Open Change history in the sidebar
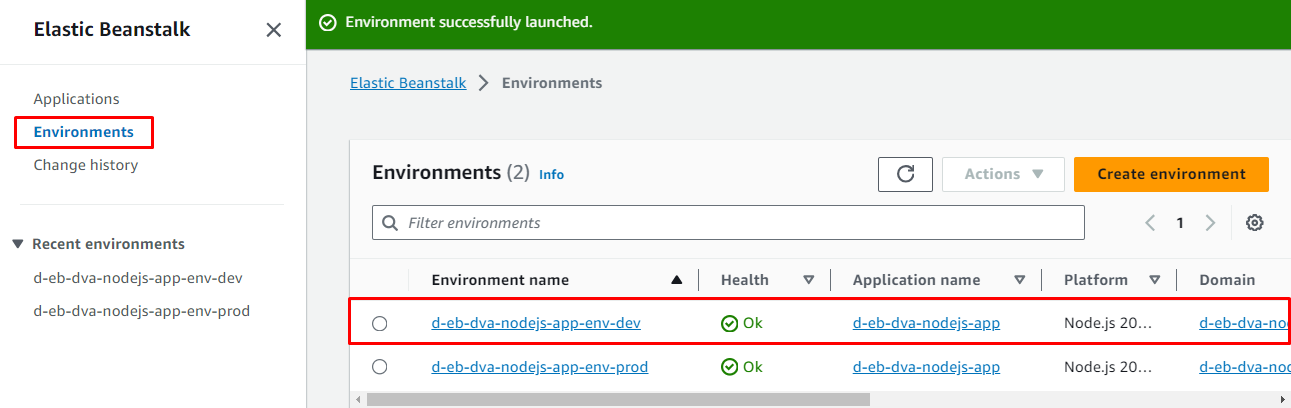 [86, 165]
